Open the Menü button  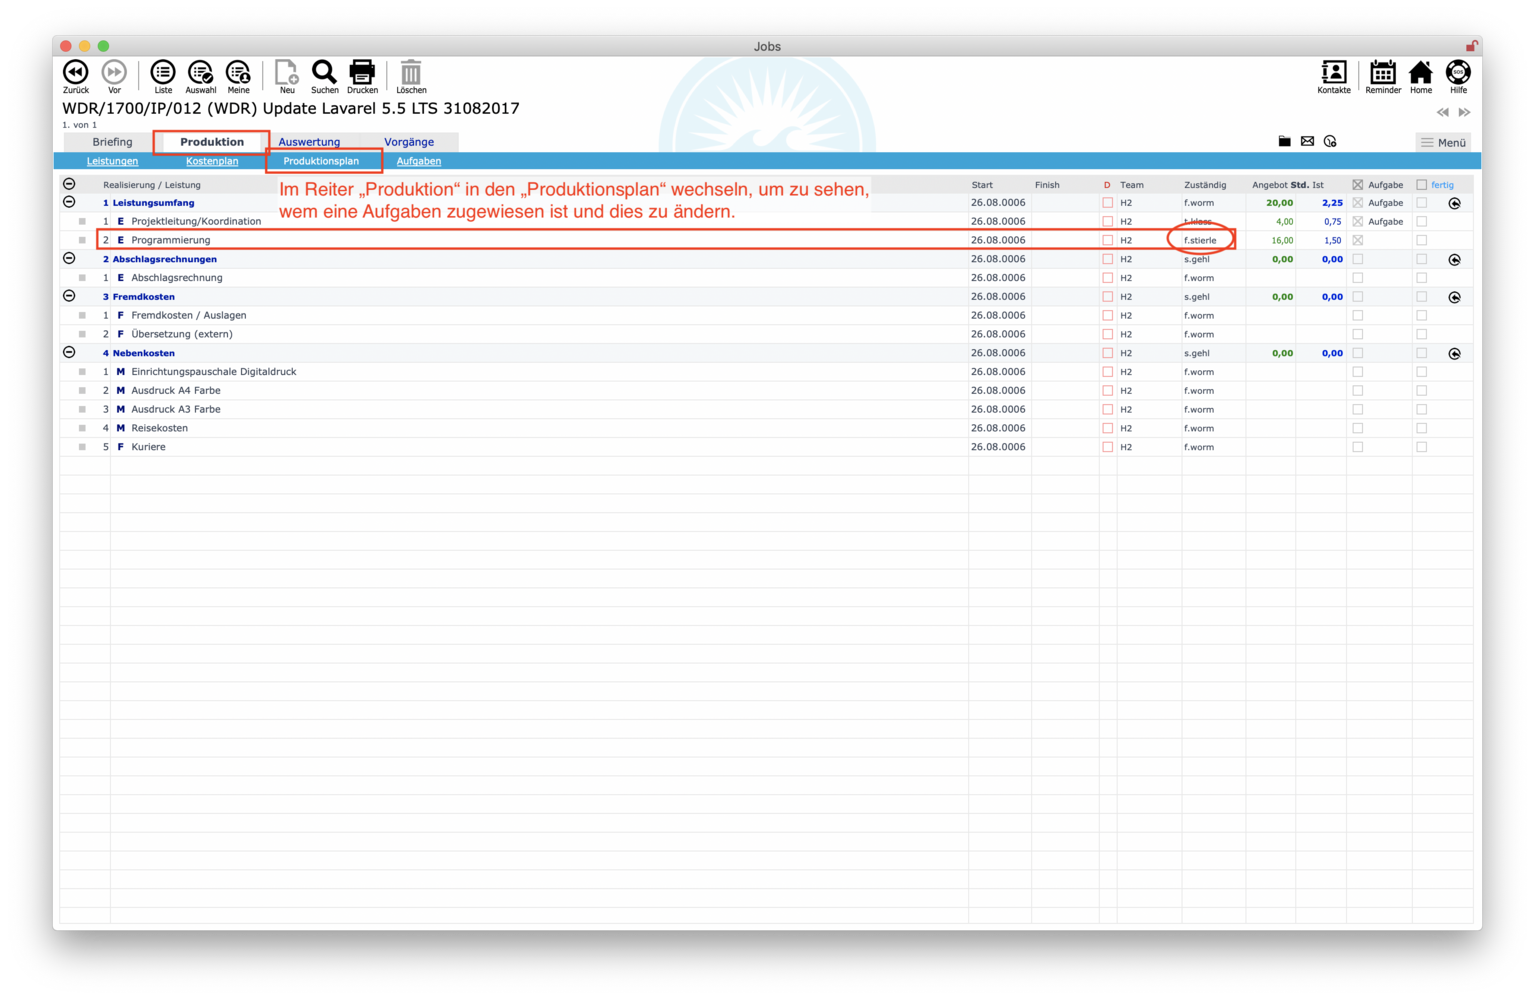tap(1443, 142)
